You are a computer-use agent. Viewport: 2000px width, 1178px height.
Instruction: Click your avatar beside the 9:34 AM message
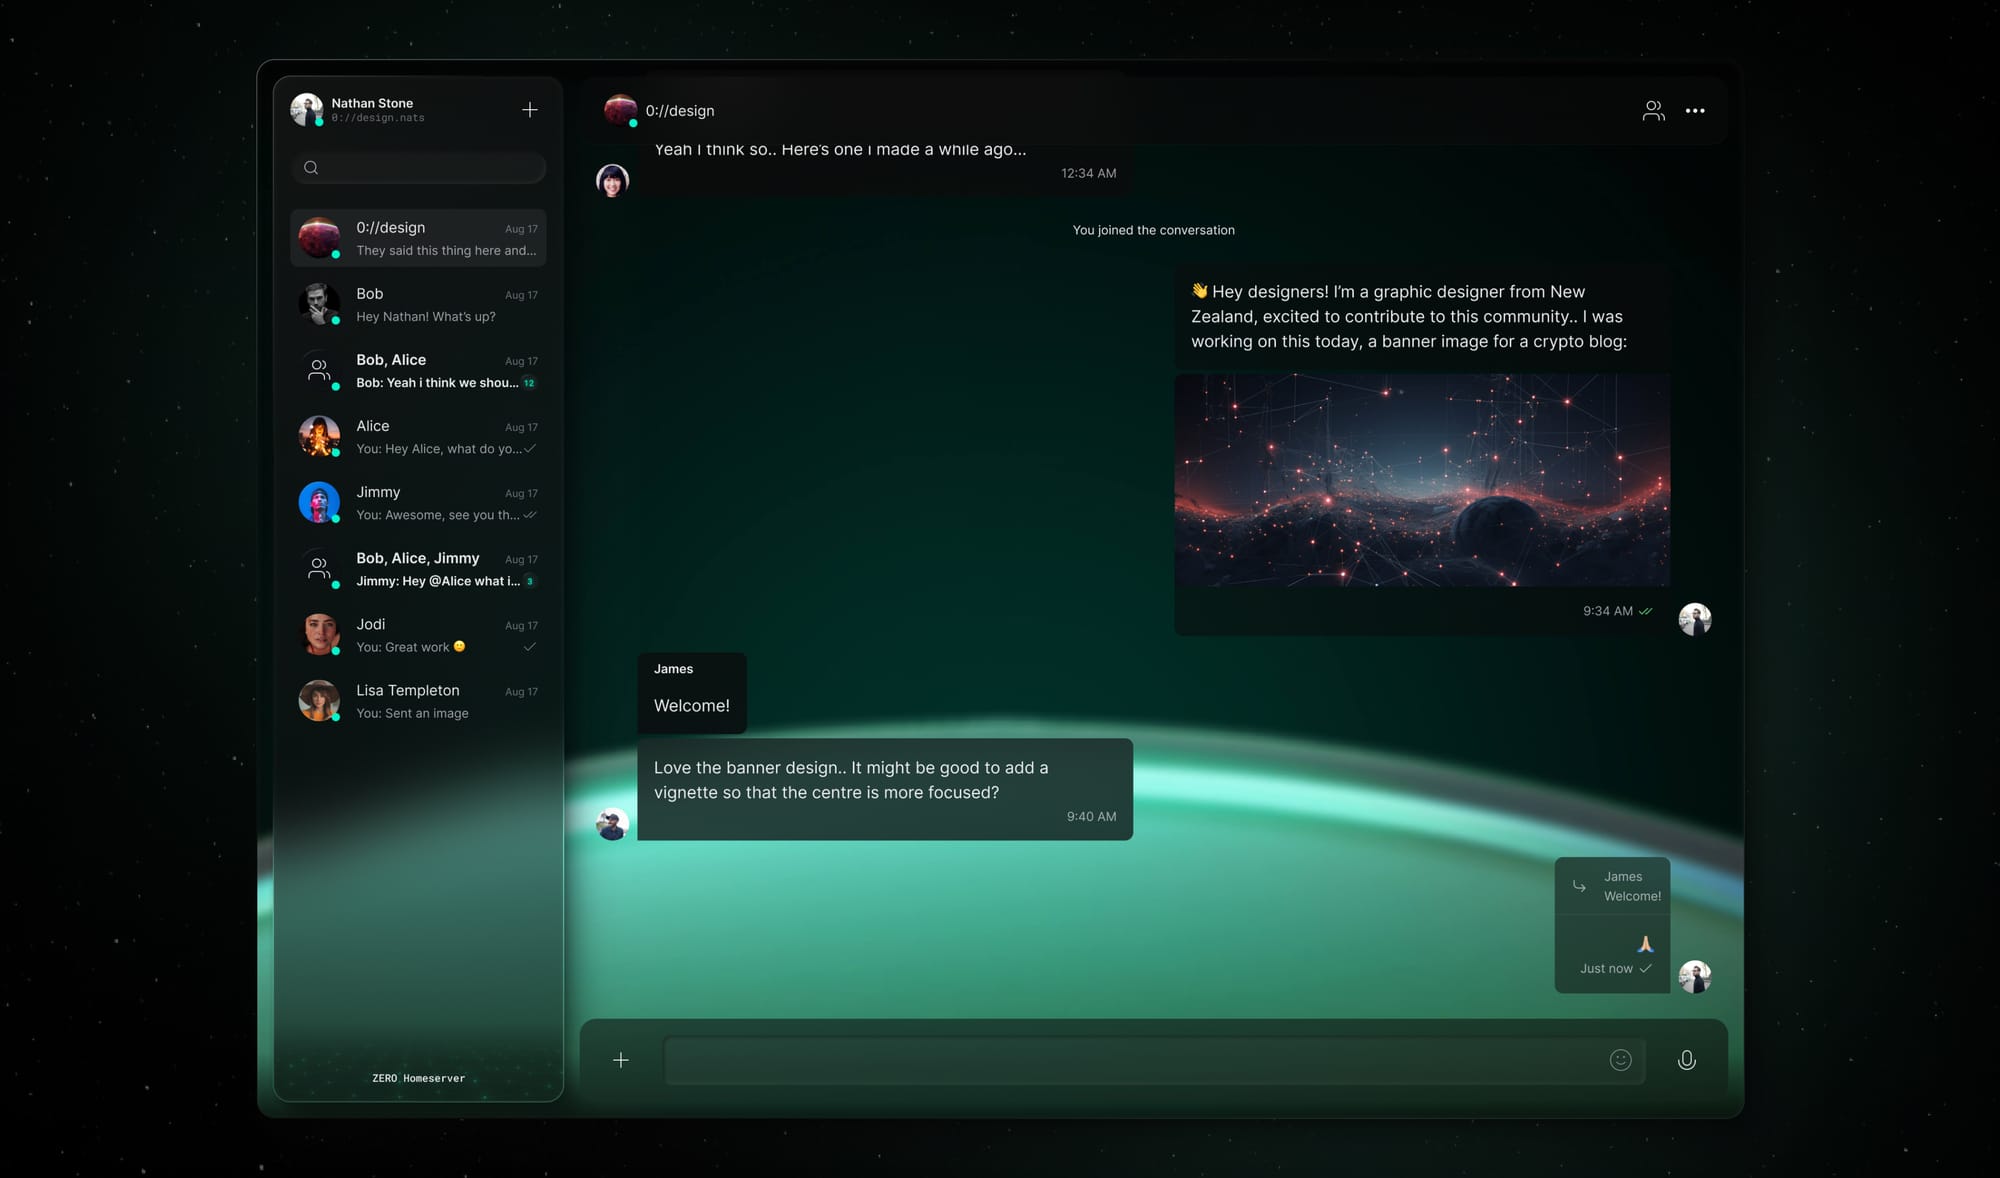pos(1695,619)
